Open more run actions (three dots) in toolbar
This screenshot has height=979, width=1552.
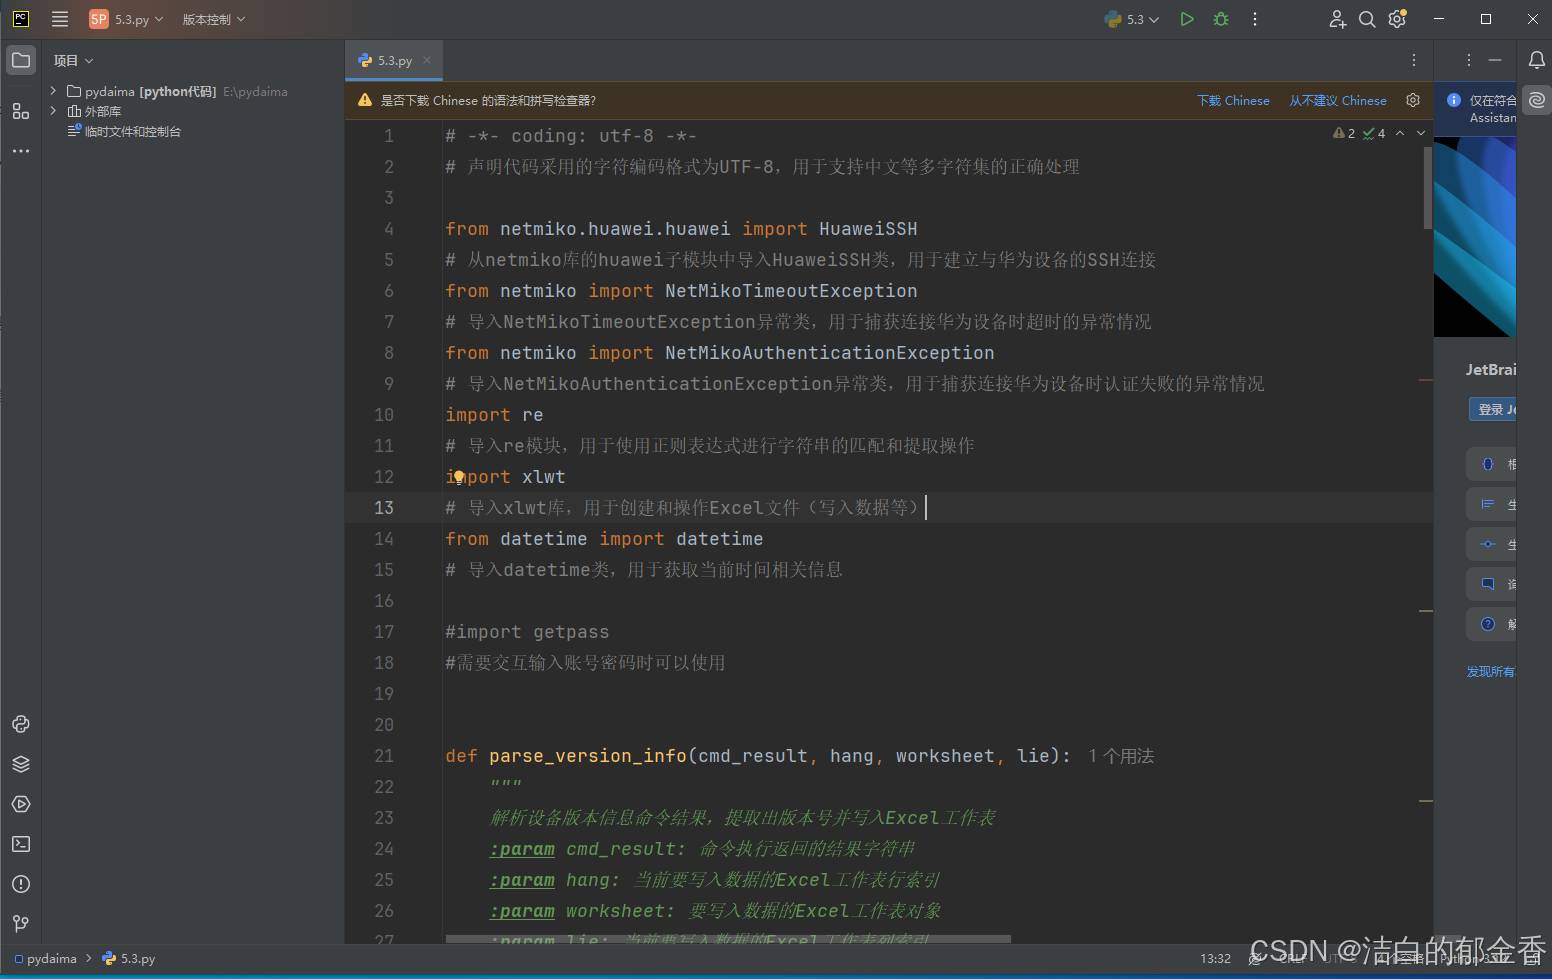1255,19
